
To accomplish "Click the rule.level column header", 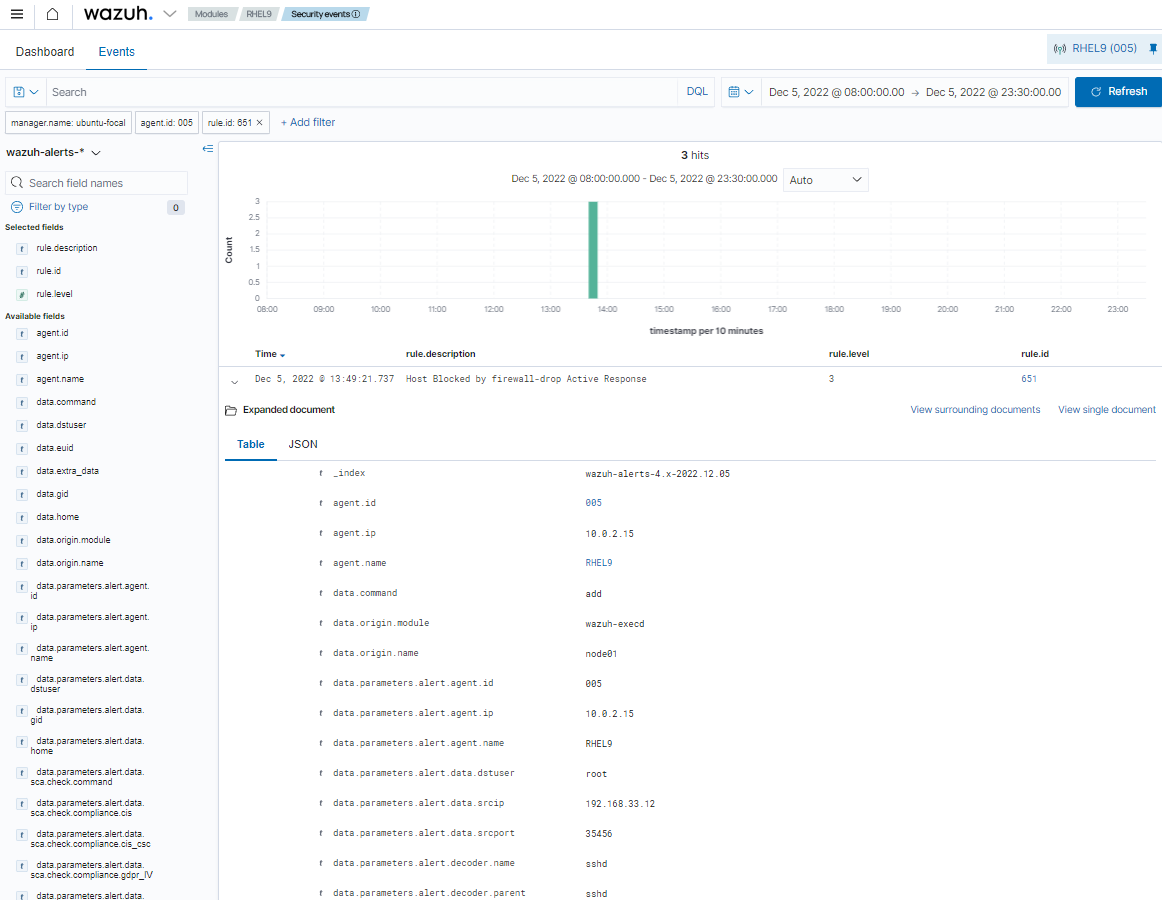I will (849, 354).
